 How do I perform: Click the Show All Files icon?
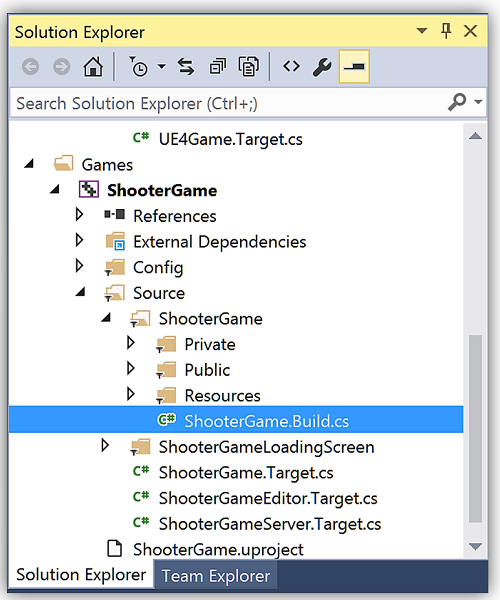coord(249,67)
